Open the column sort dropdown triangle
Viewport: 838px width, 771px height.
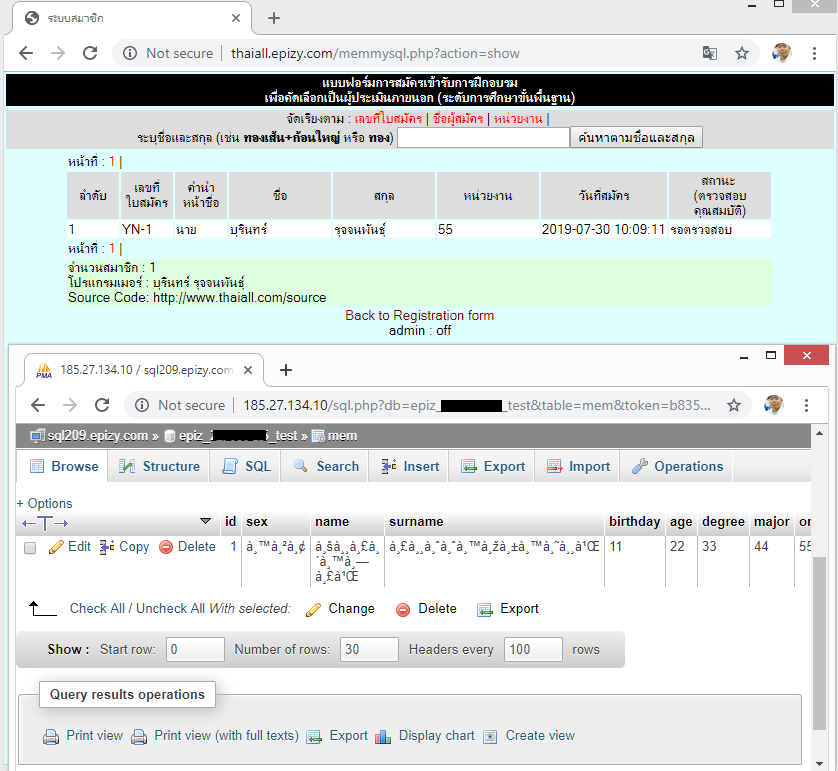pos(206,522)
